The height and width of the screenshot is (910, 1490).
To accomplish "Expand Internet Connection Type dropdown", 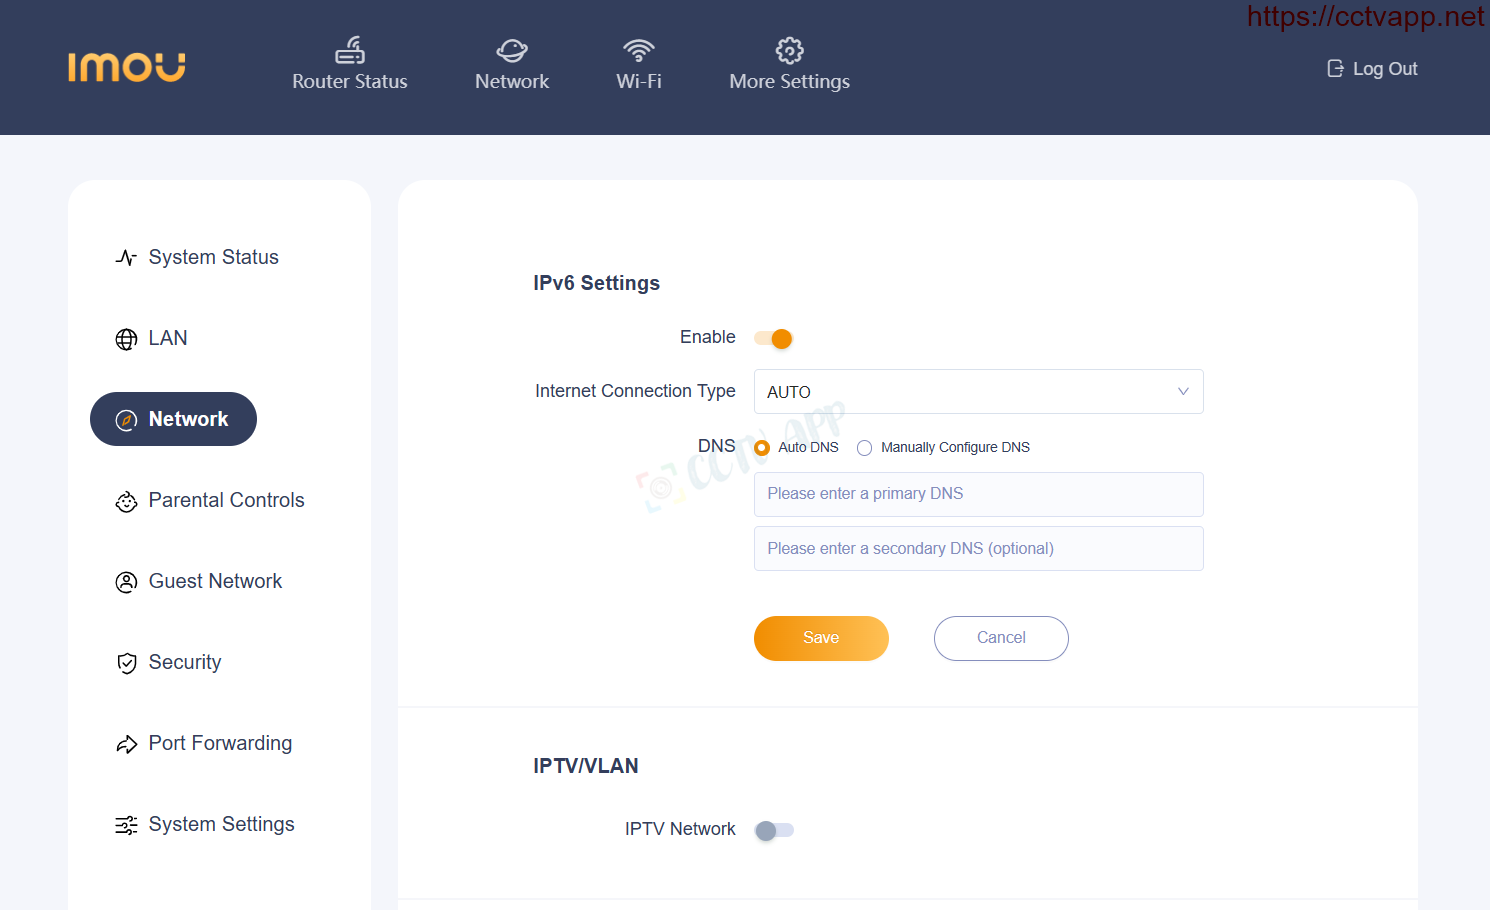I will (x=978, y=392).
